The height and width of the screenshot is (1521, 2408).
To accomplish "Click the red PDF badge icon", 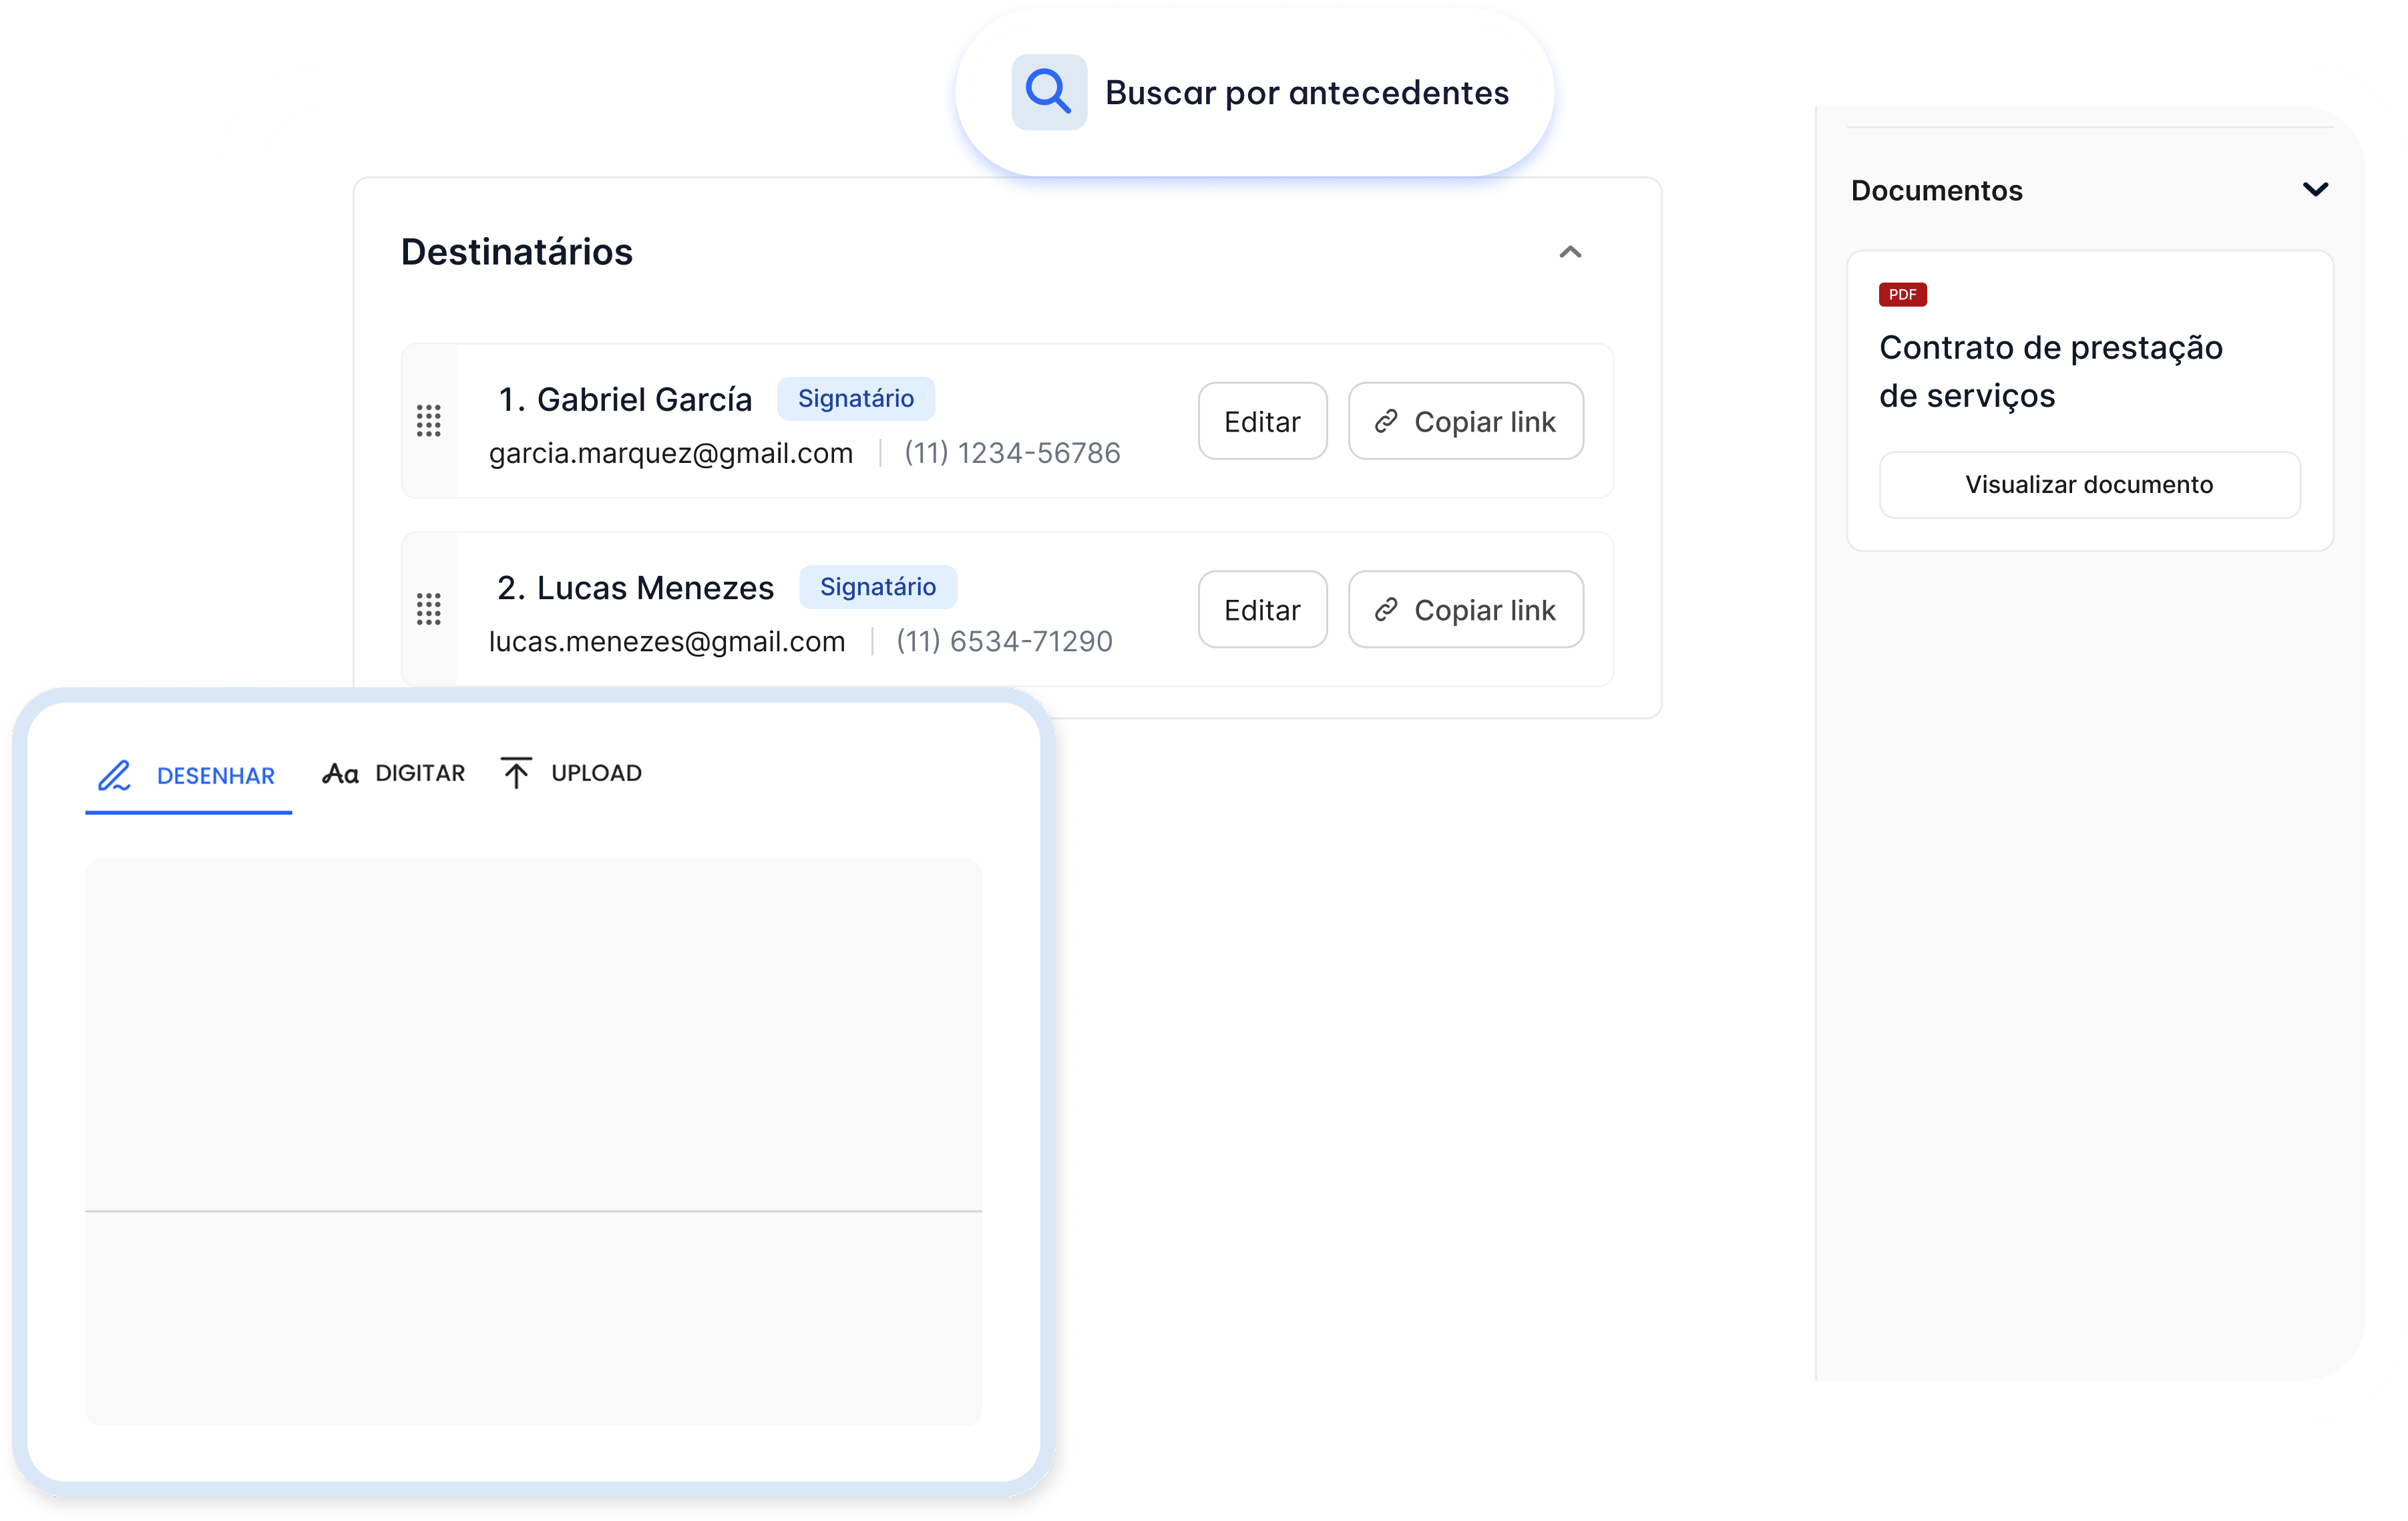I will coord(1902,294).
